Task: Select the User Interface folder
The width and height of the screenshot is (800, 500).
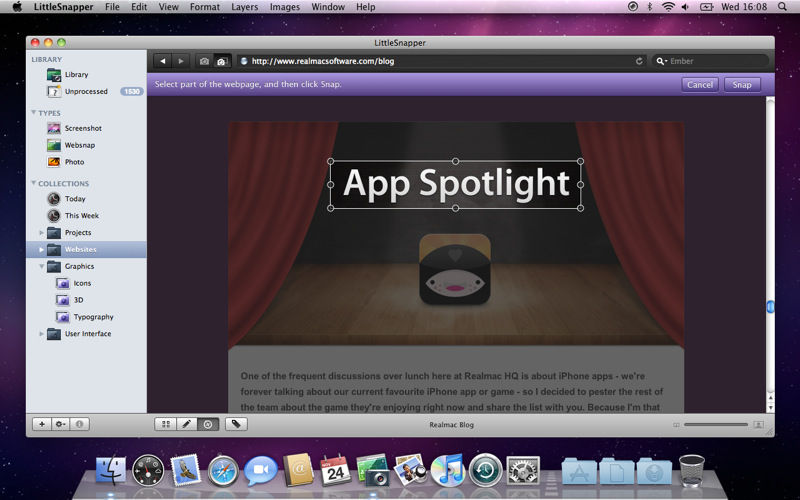Action: [x=87, y=333]
